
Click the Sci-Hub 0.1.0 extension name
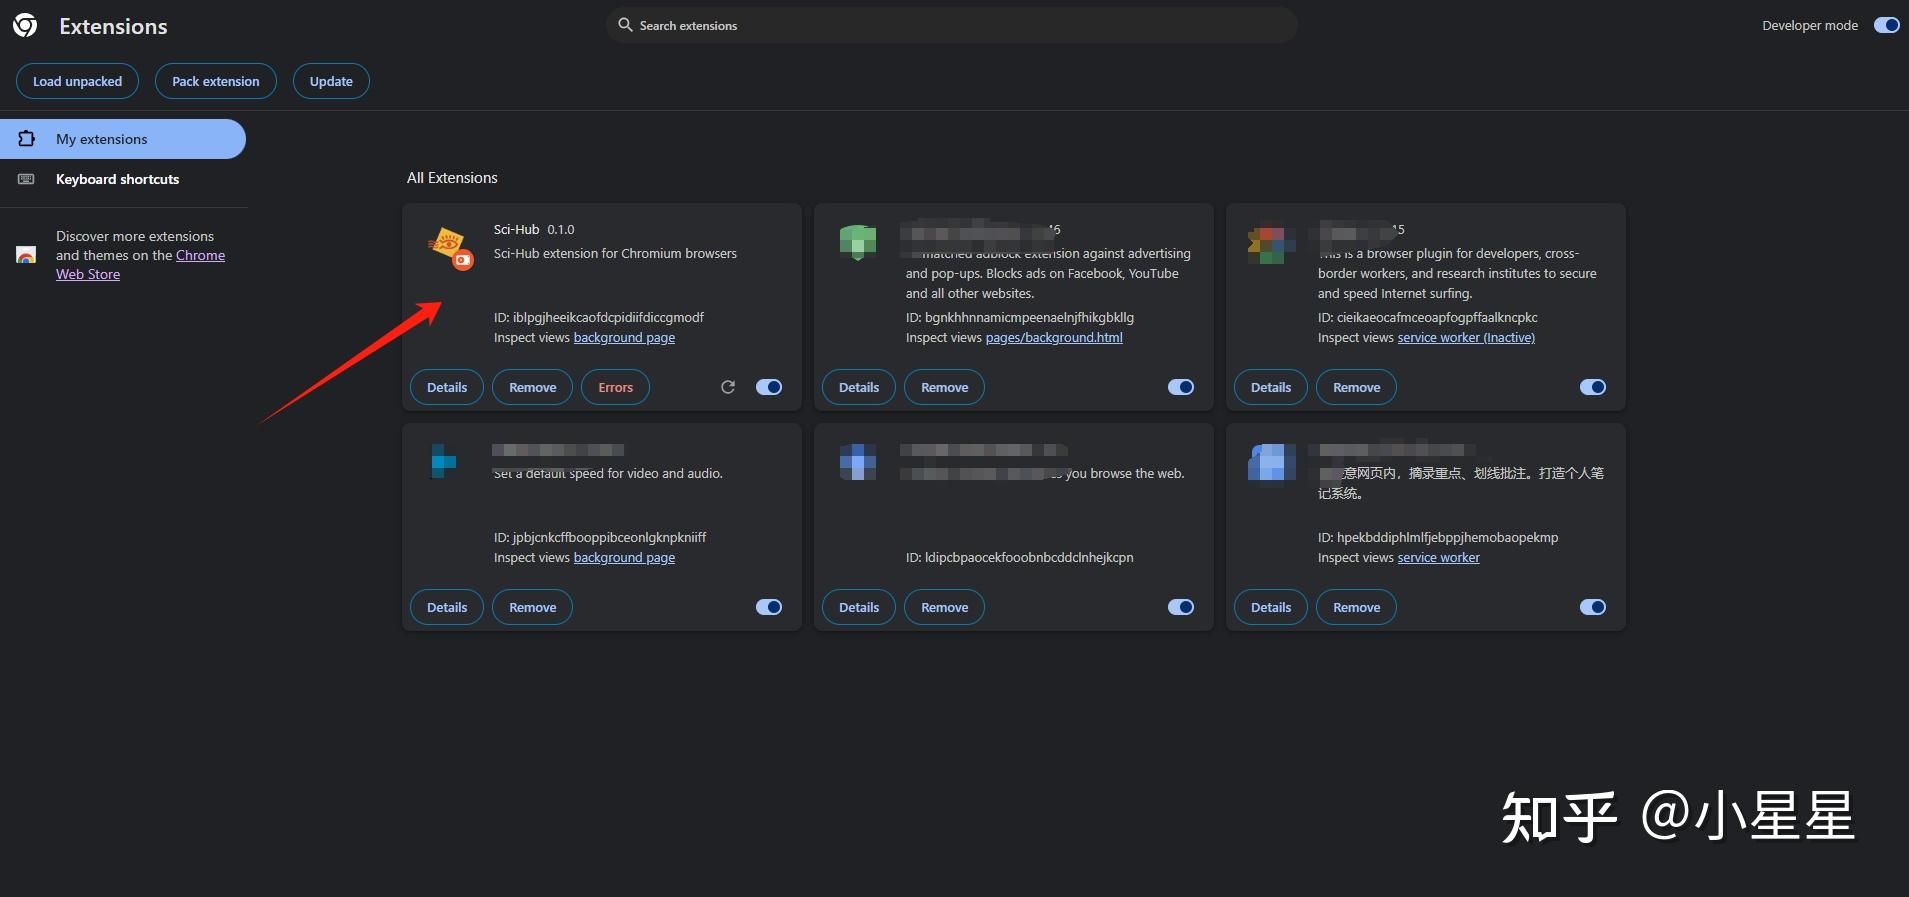coord(534,230)
